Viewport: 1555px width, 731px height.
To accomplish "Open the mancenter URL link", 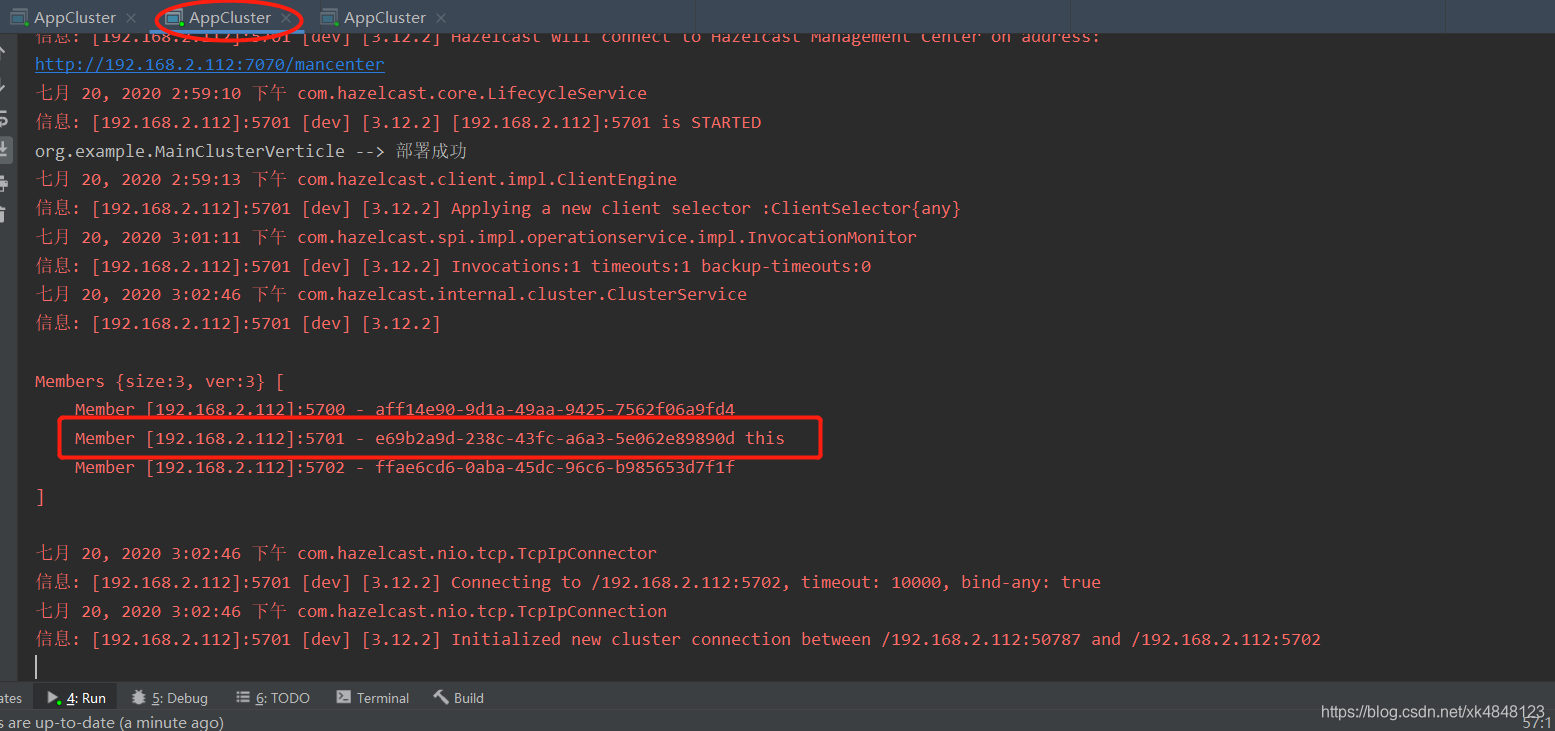I will 209,64.
